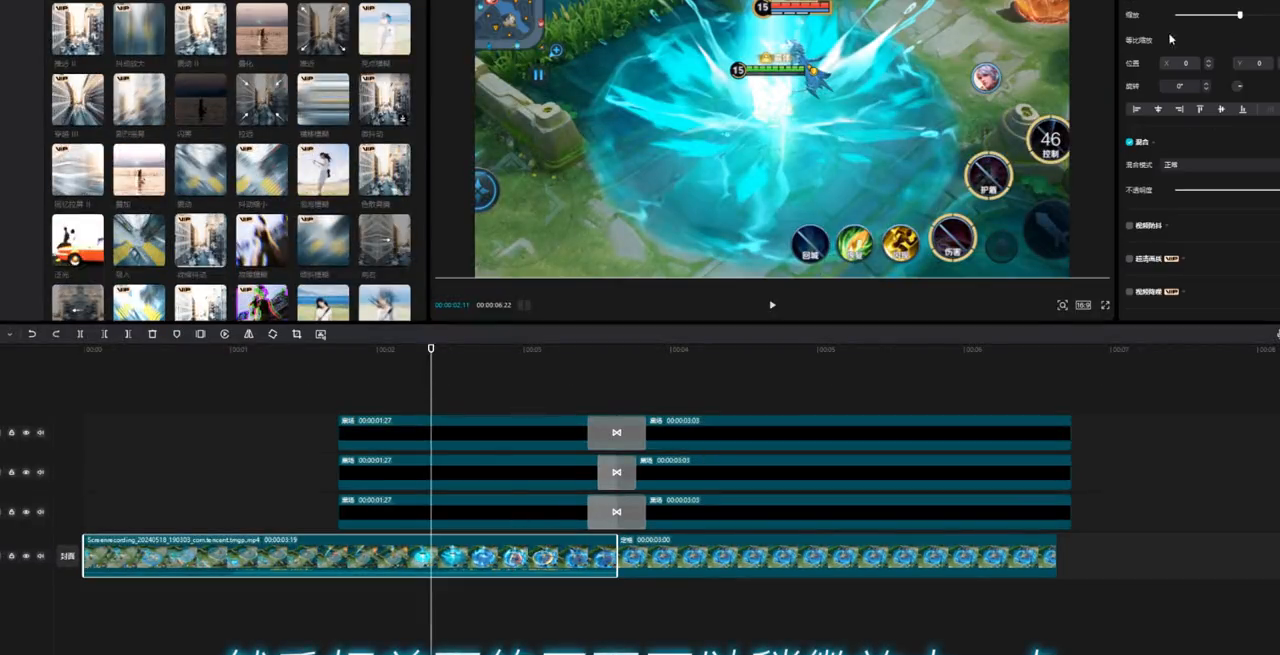Collapse the 混合 section arrow

[1153, 142]
